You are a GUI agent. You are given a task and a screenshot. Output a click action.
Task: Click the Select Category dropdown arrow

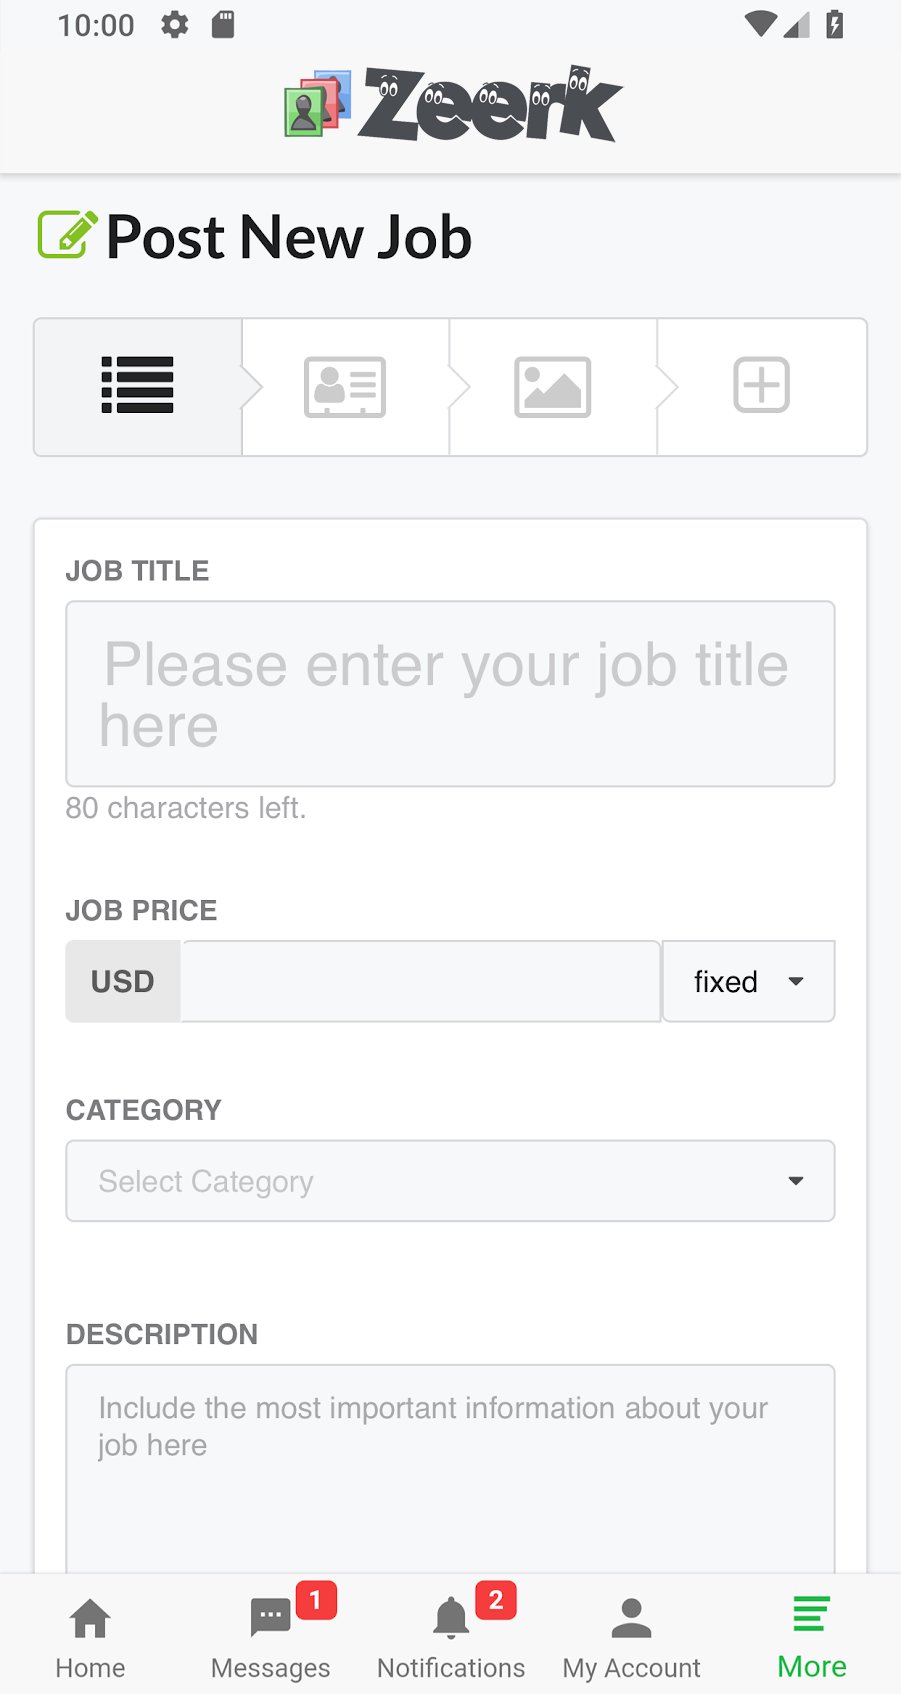click(796, 1181)
